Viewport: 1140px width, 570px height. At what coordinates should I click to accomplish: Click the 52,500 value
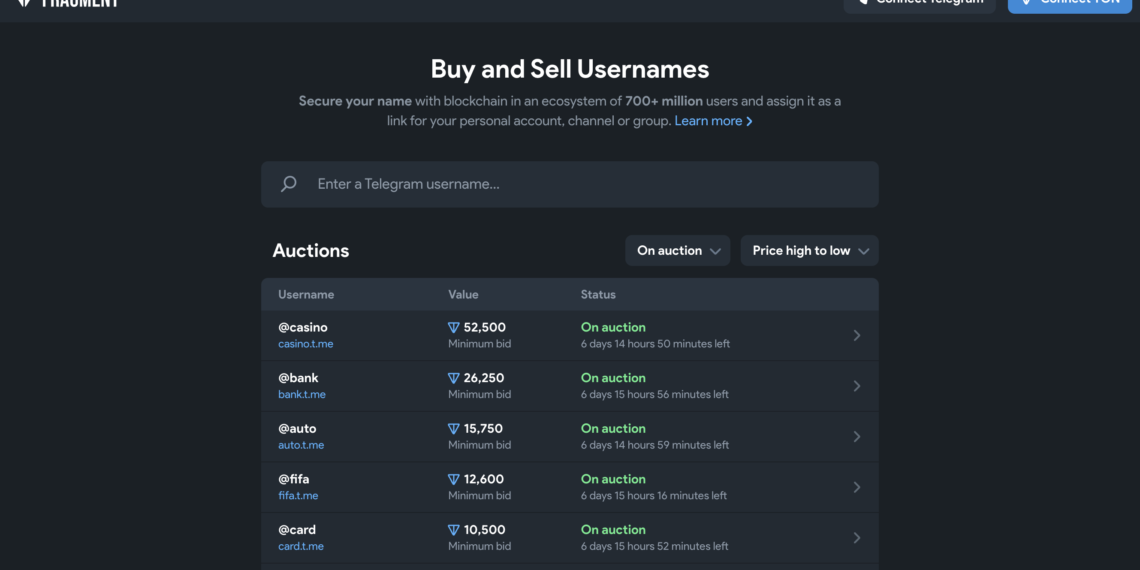[x=484, y=328]
